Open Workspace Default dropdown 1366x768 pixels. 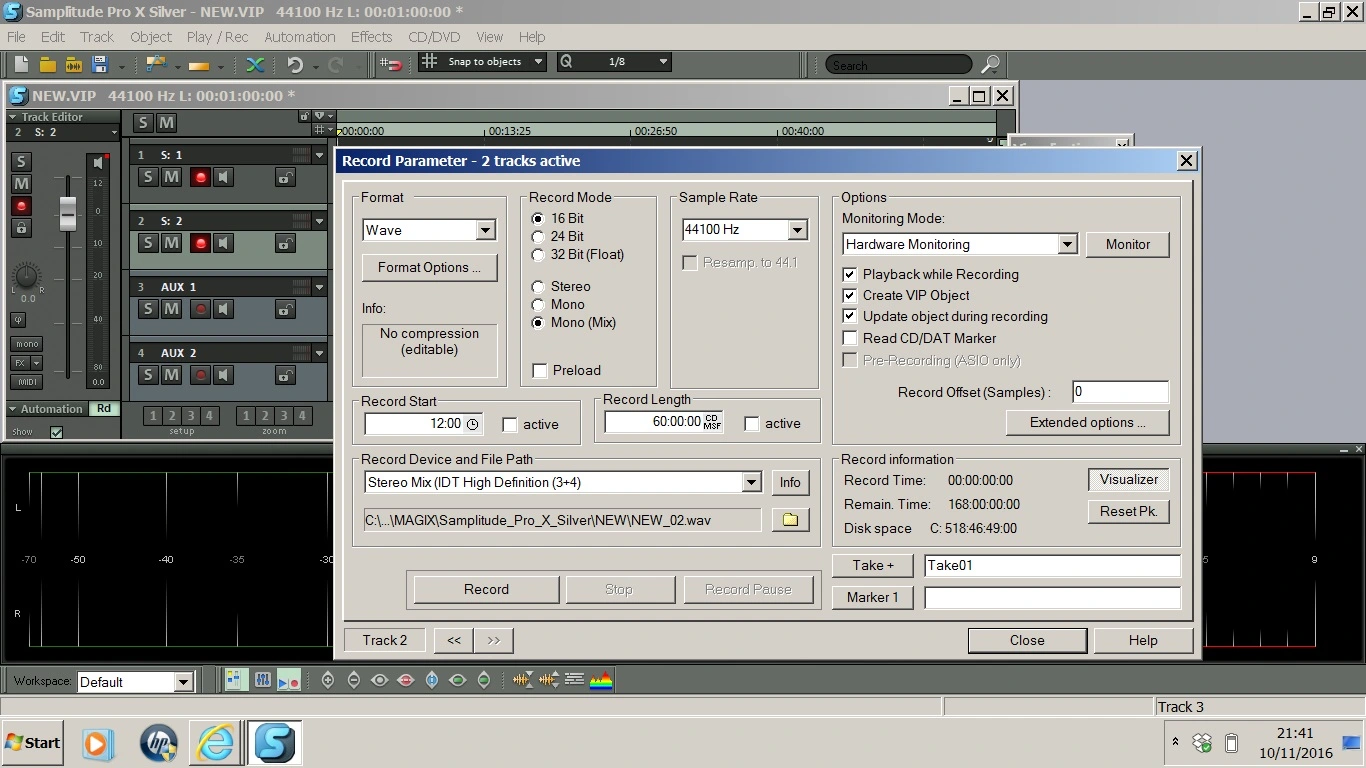(x=183, y=682)
